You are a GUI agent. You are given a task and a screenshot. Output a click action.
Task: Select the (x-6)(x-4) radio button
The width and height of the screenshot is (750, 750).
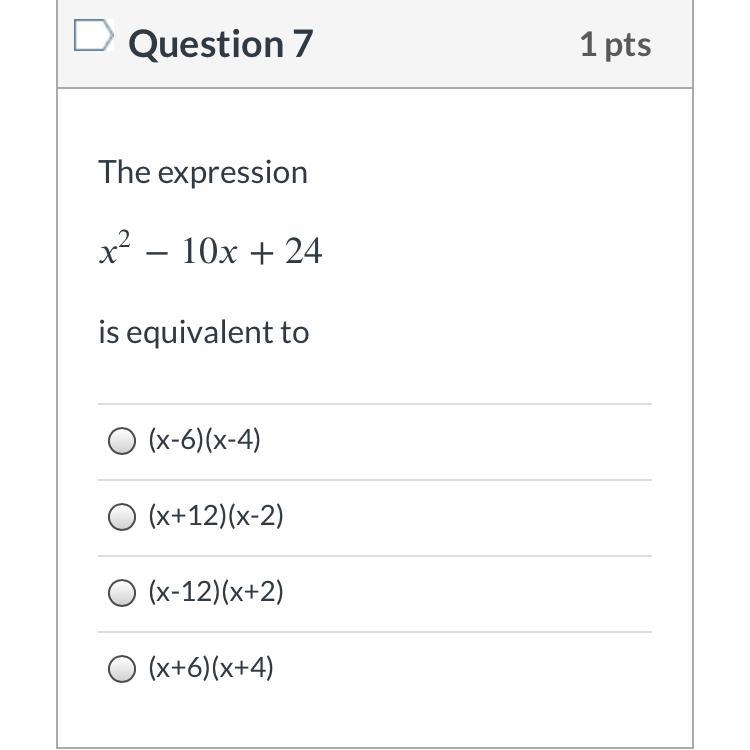pyautogui.click(x=122, y=441)
